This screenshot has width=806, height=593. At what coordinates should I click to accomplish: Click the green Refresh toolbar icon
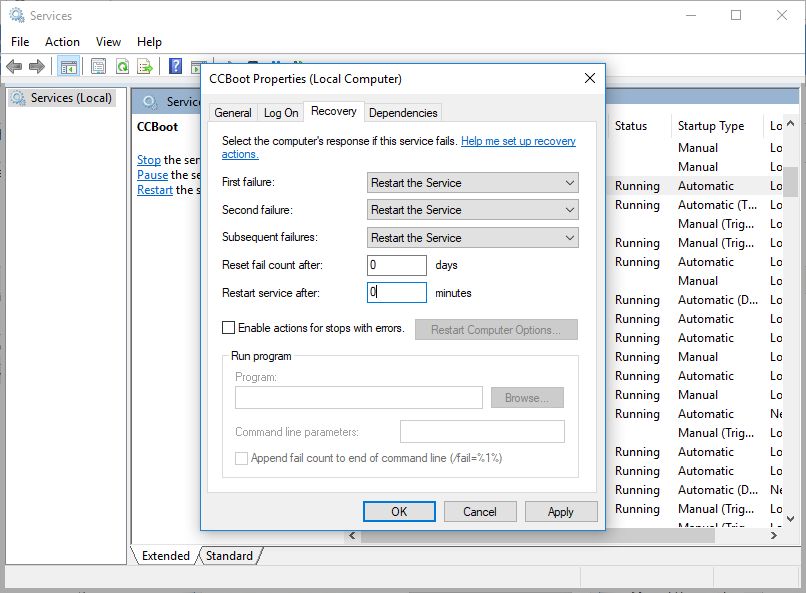point(122,66)
